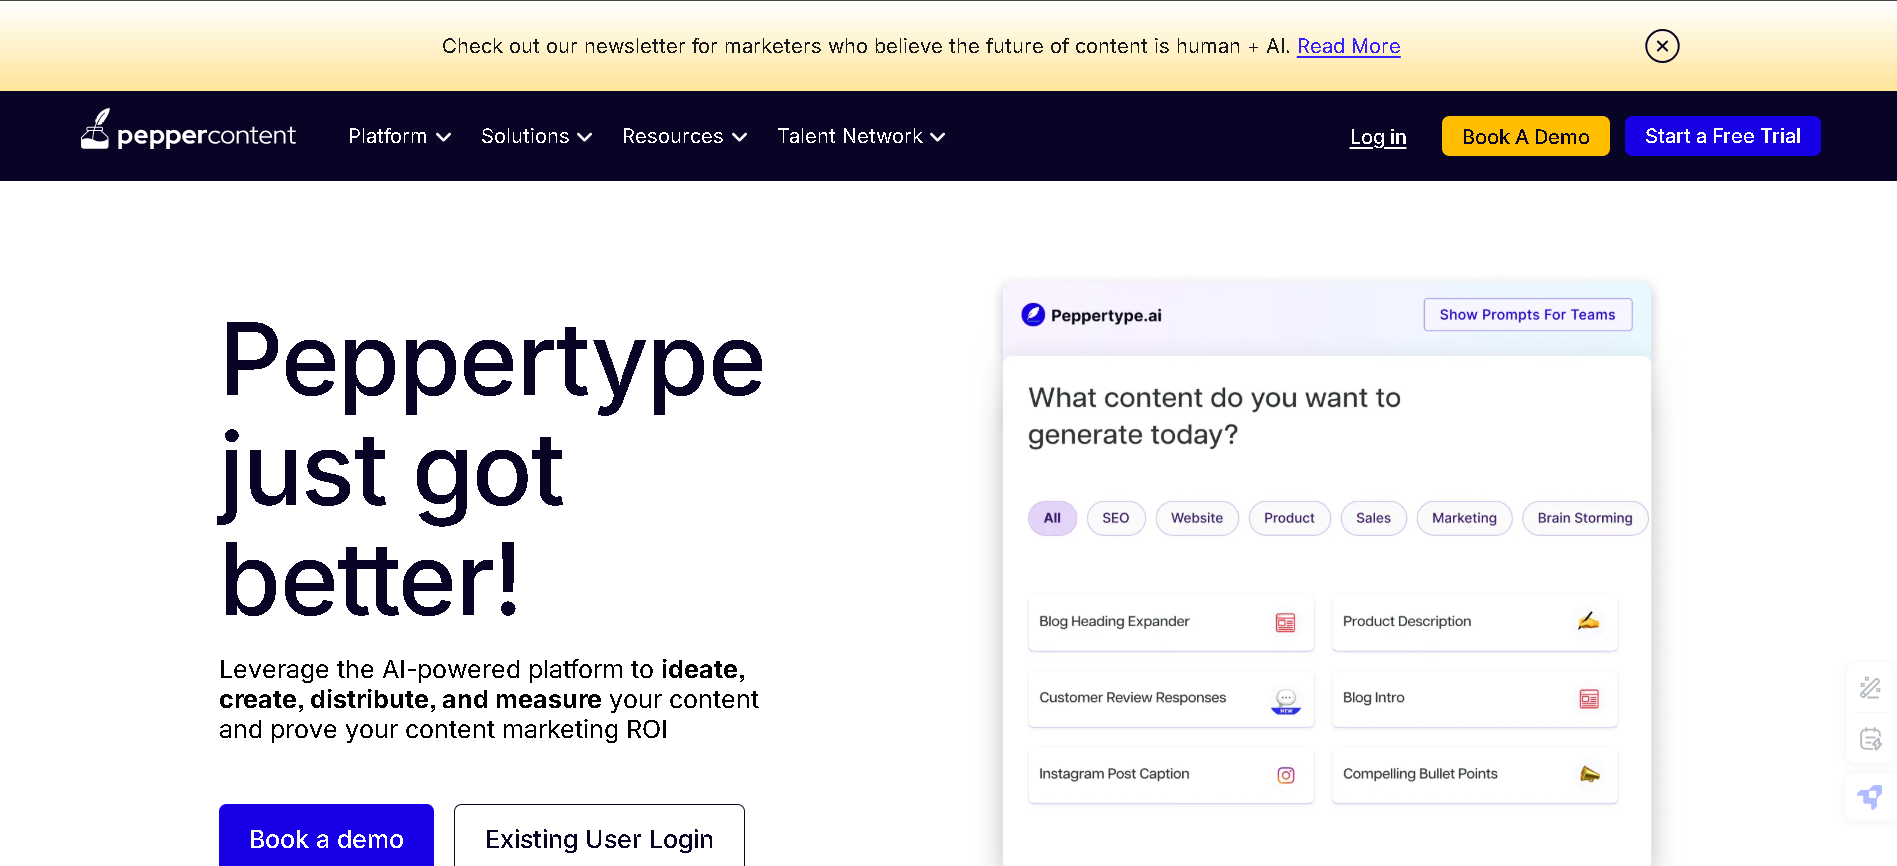Image resolution: width=1897 pixels, height=866 pixels.
Task: Click the 'Peppertype just got better!' headline
Action: (x=492, y=470)
